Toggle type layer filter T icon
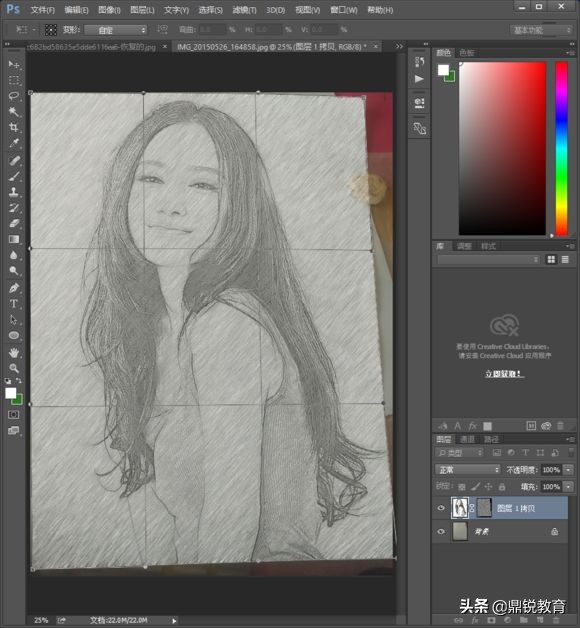580x628 pixels. tap(525, 453)
